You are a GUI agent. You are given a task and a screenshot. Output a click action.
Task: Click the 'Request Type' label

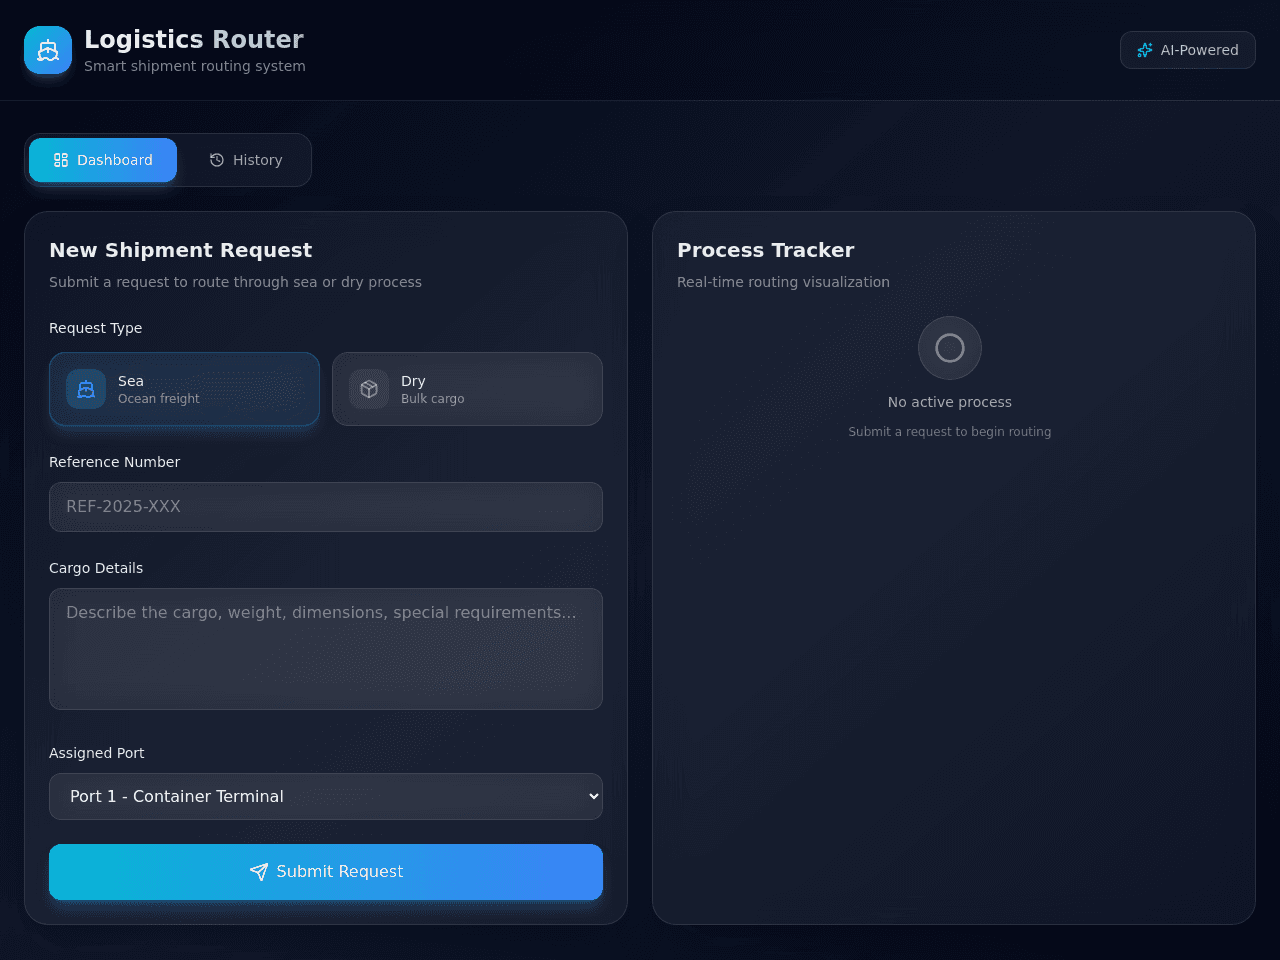96,328
